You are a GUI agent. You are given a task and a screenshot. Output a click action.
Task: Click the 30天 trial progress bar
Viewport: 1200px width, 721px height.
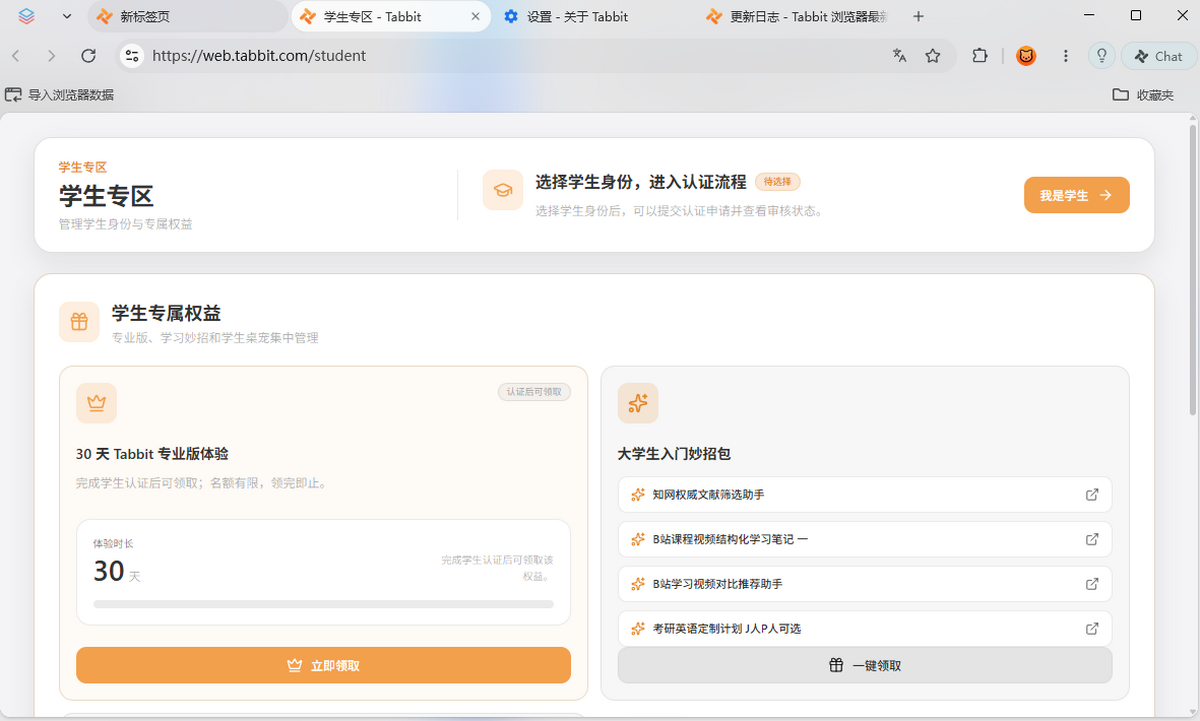point(323,604)
